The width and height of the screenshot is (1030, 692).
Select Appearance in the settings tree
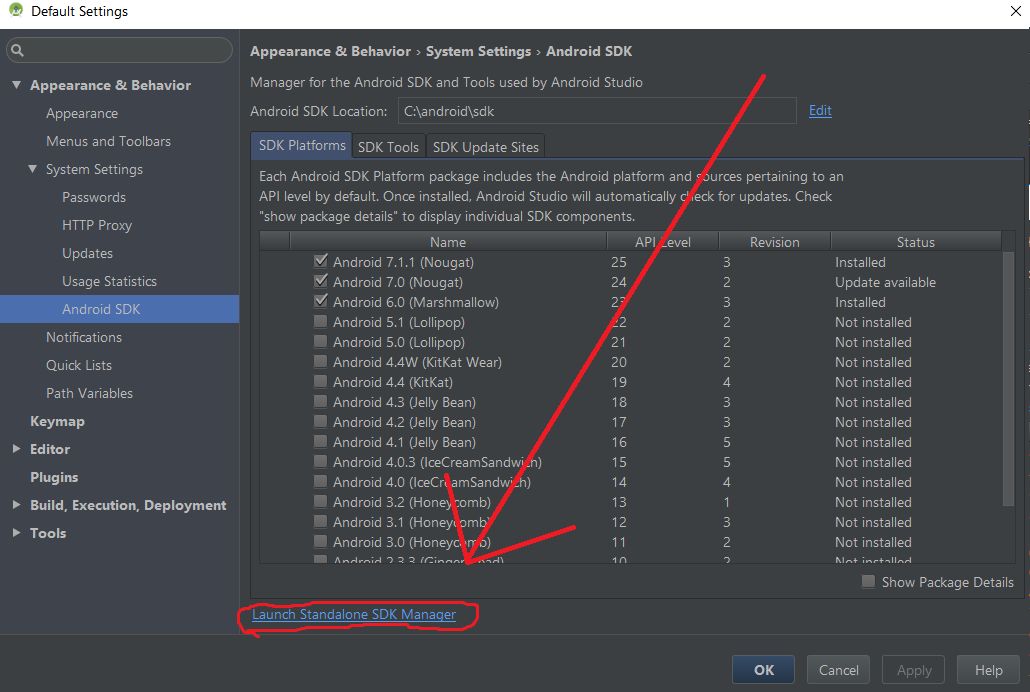coord(82,113)
